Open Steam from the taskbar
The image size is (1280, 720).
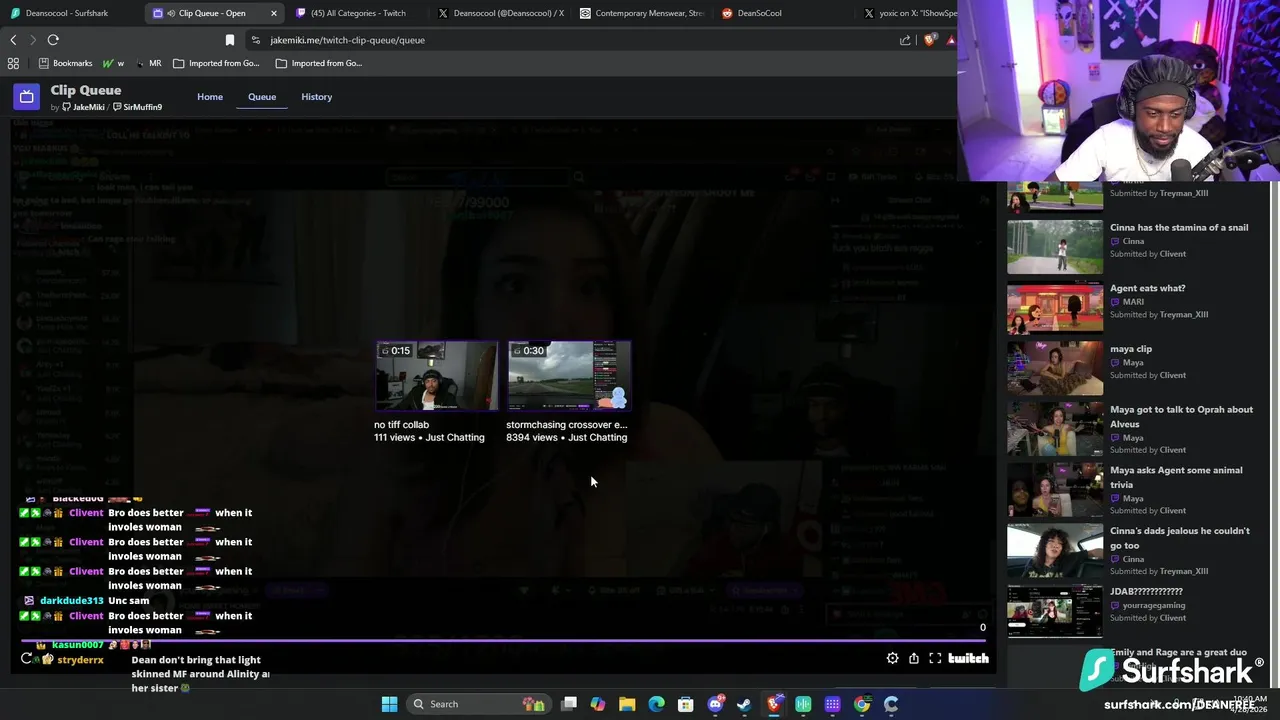pyautogui.click(x=744, y=704)
